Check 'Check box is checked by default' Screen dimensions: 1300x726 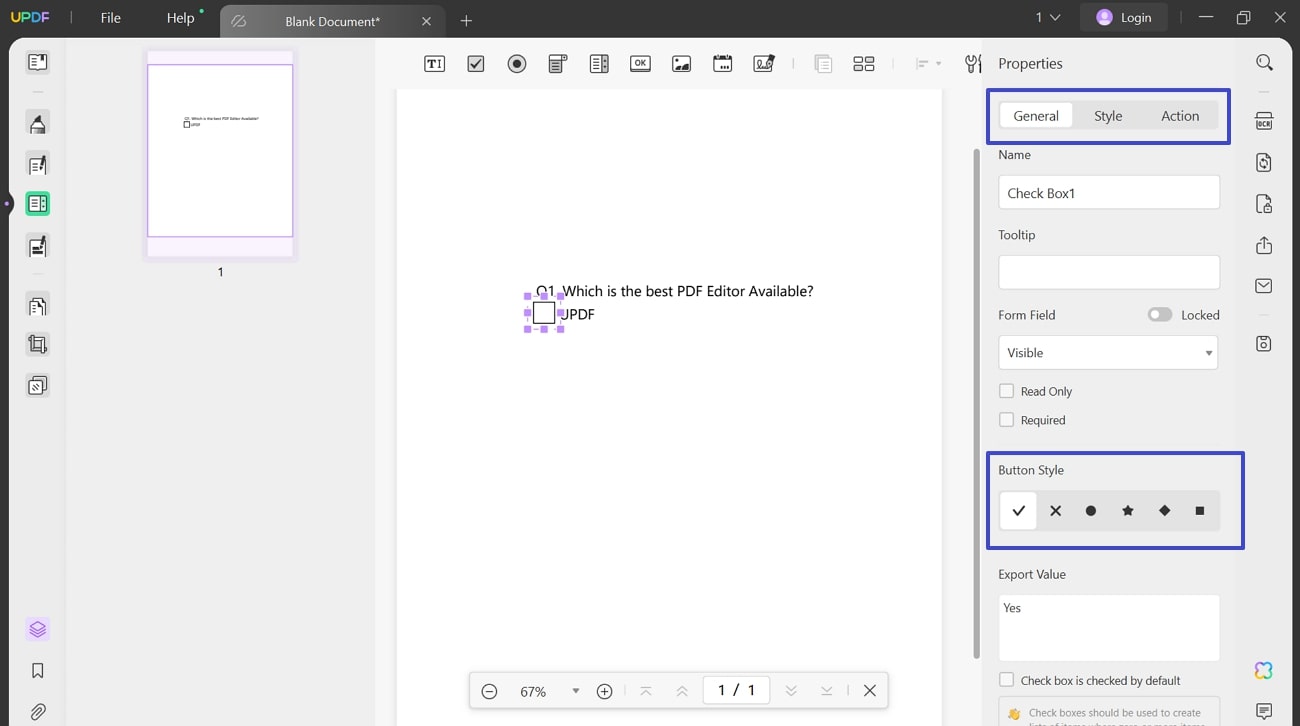tap(1006, 680)
